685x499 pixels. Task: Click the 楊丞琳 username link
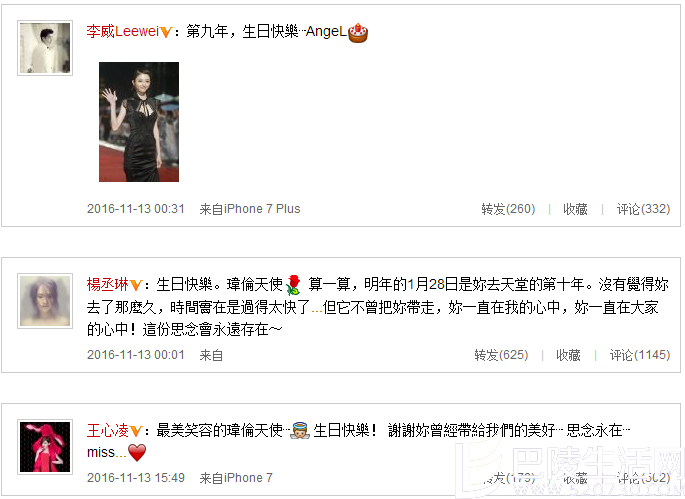(107, 284)
